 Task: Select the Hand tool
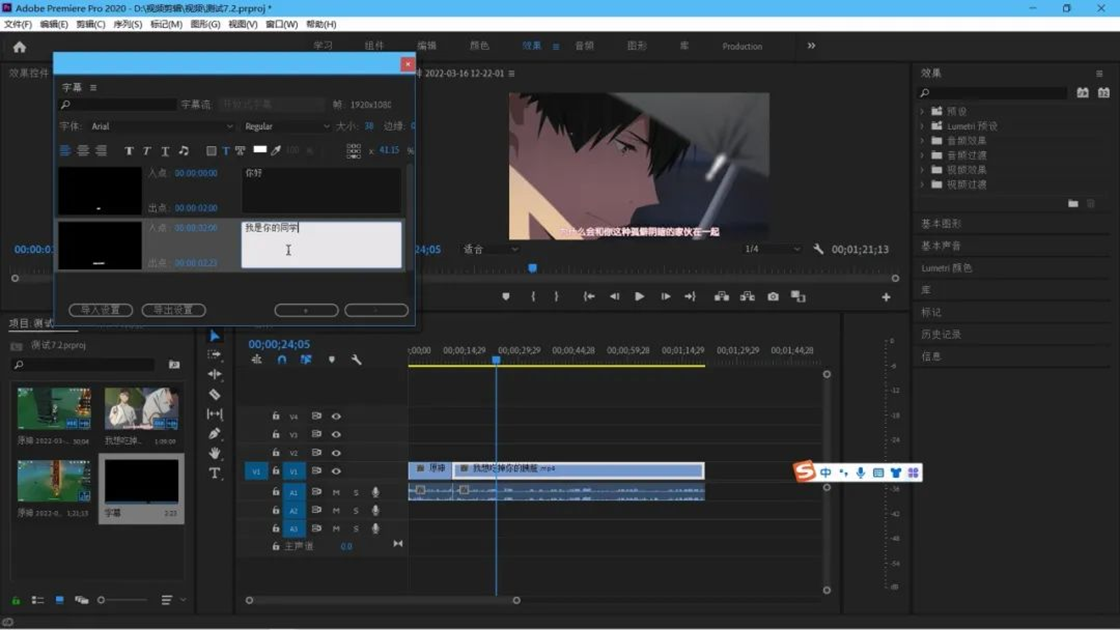coord(214,453)
